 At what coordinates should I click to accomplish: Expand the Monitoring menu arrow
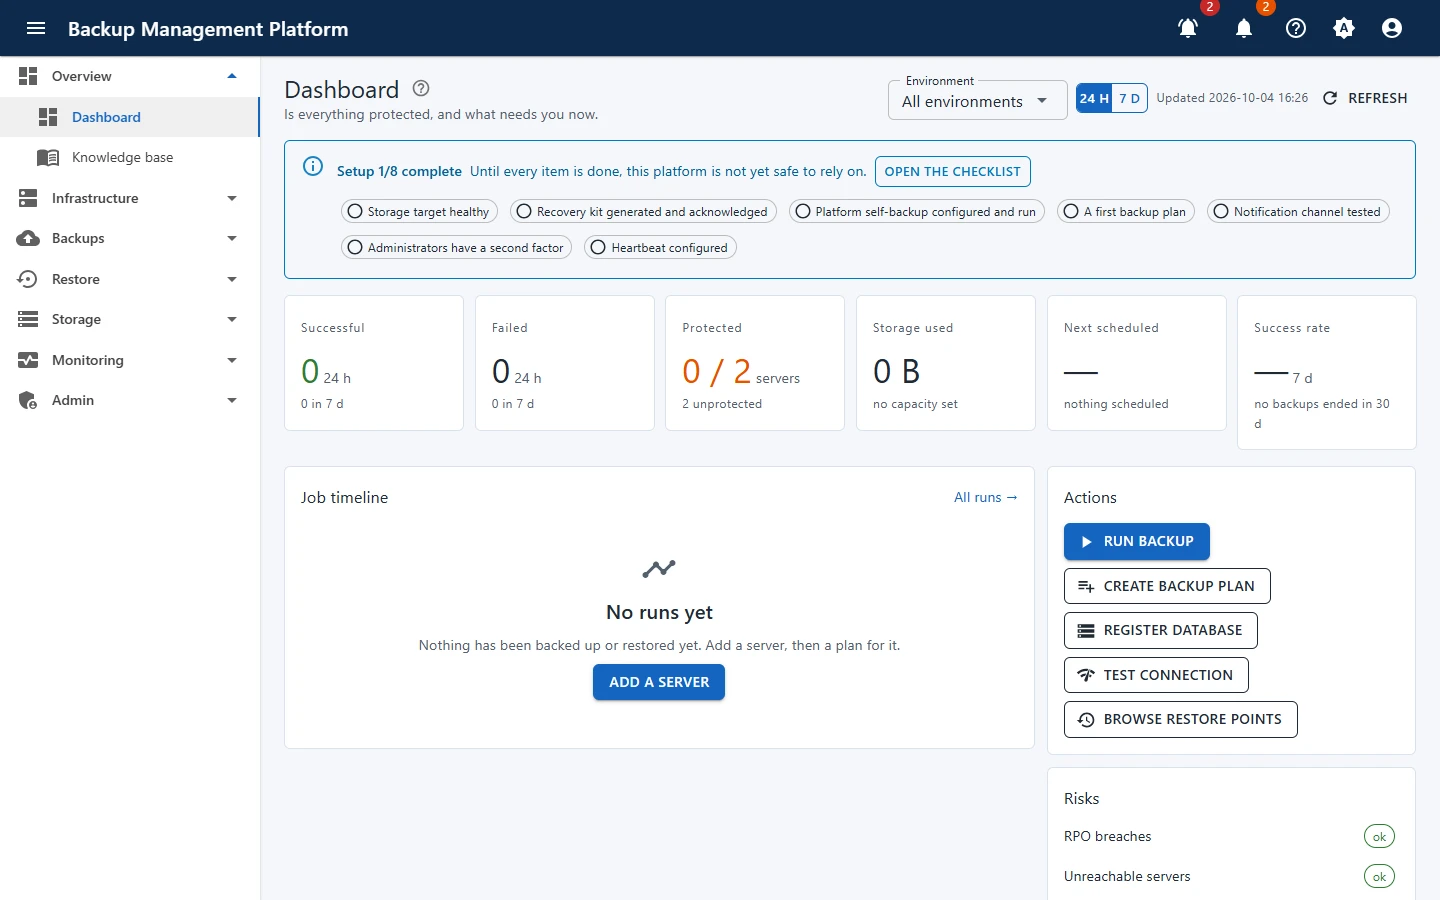232,360
